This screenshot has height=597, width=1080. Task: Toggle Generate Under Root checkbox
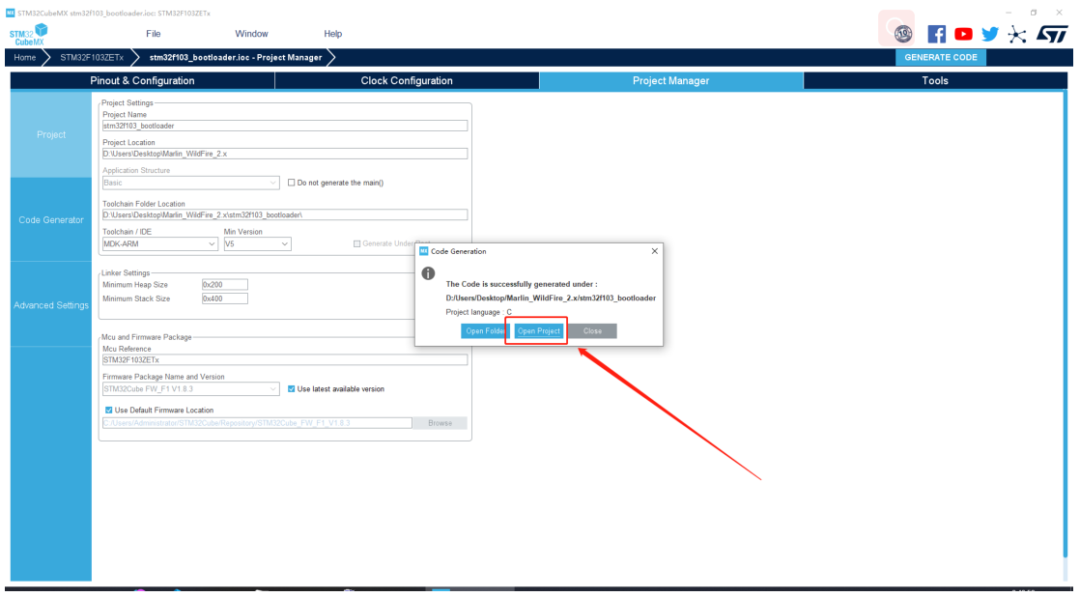357,244
